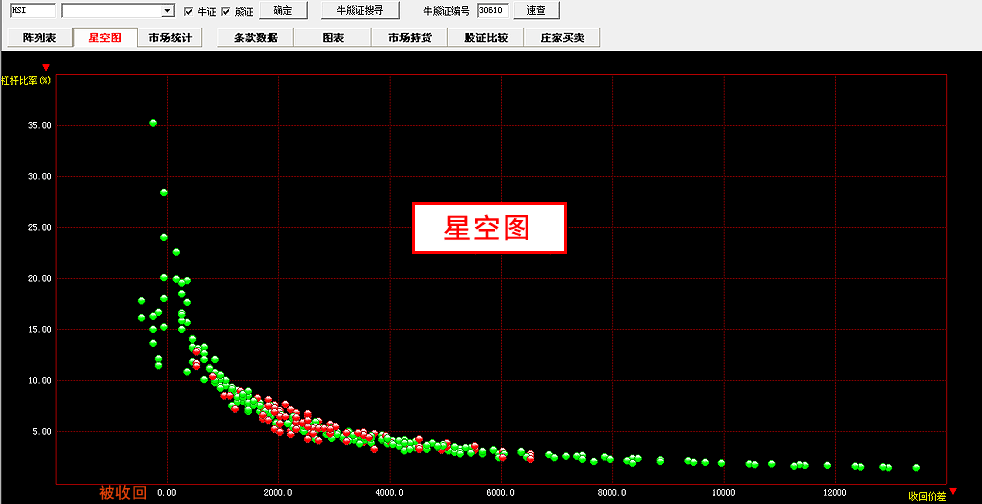Viewport: 982px width, 504px height.
Task: Click the 速查 quick lookup button
Action: tap(537, 11)
